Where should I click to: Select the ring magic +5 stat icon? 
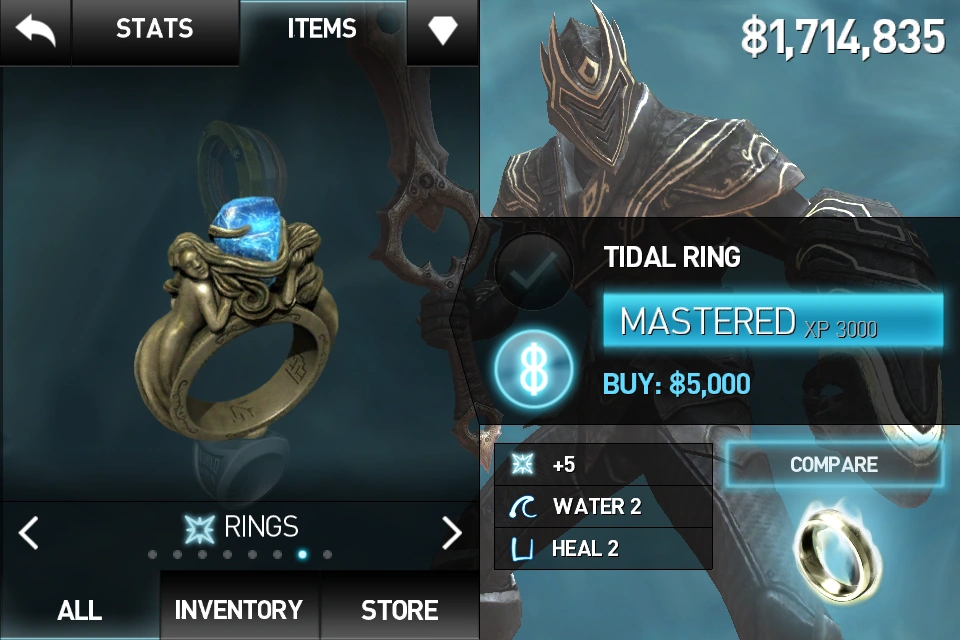pos(522,464)
